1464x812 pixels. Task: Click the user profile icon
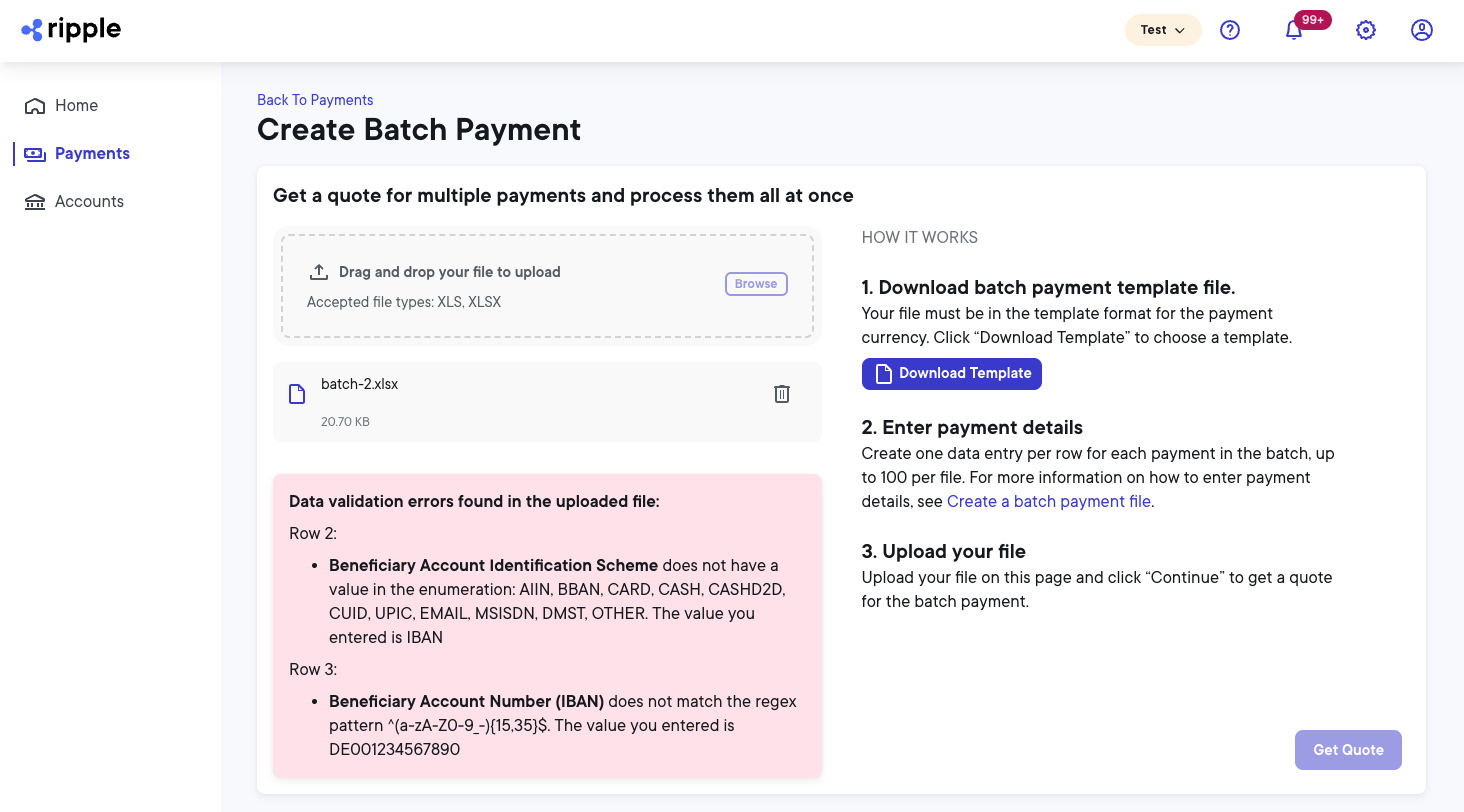pyautogui.click(x=1422, y=30)
